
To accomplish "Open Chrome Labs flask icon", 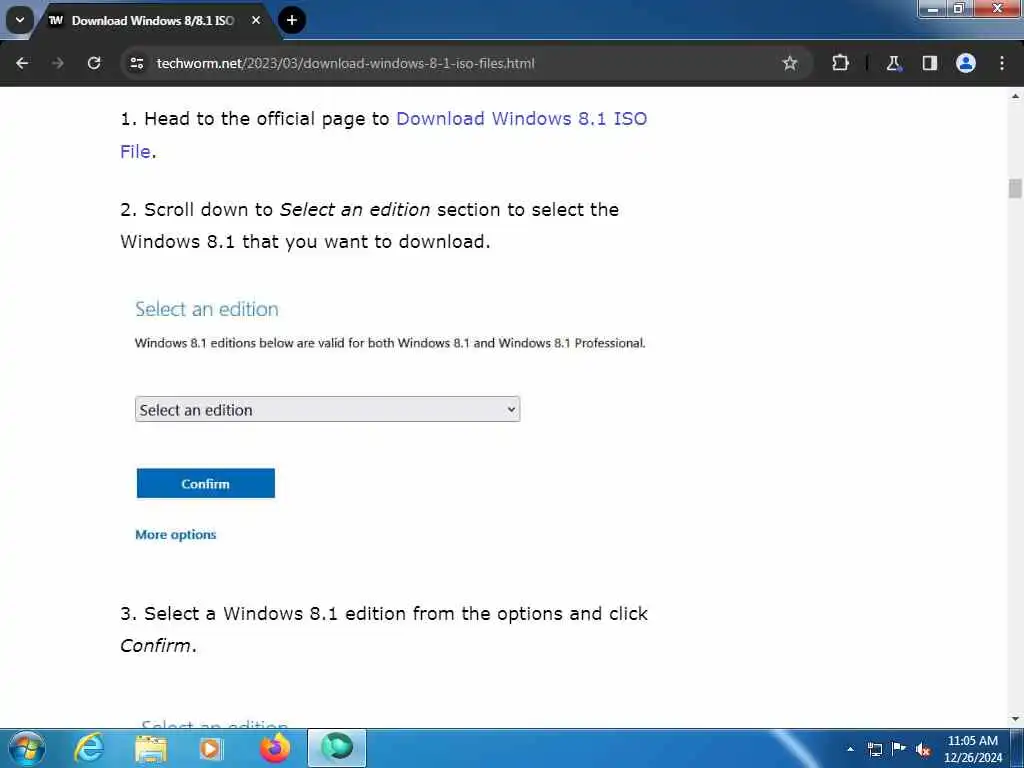I will (x=893, y=63).
